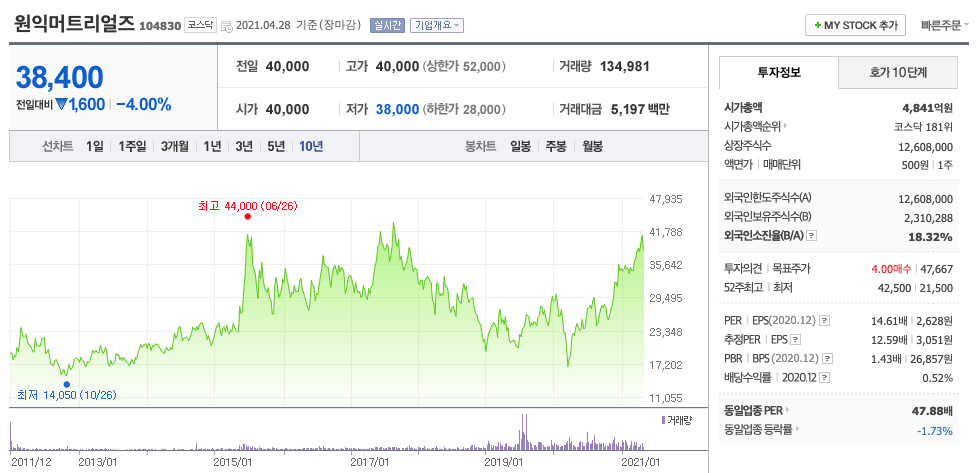Click the red 최고 44,000 high point marker

click(248, 217)
